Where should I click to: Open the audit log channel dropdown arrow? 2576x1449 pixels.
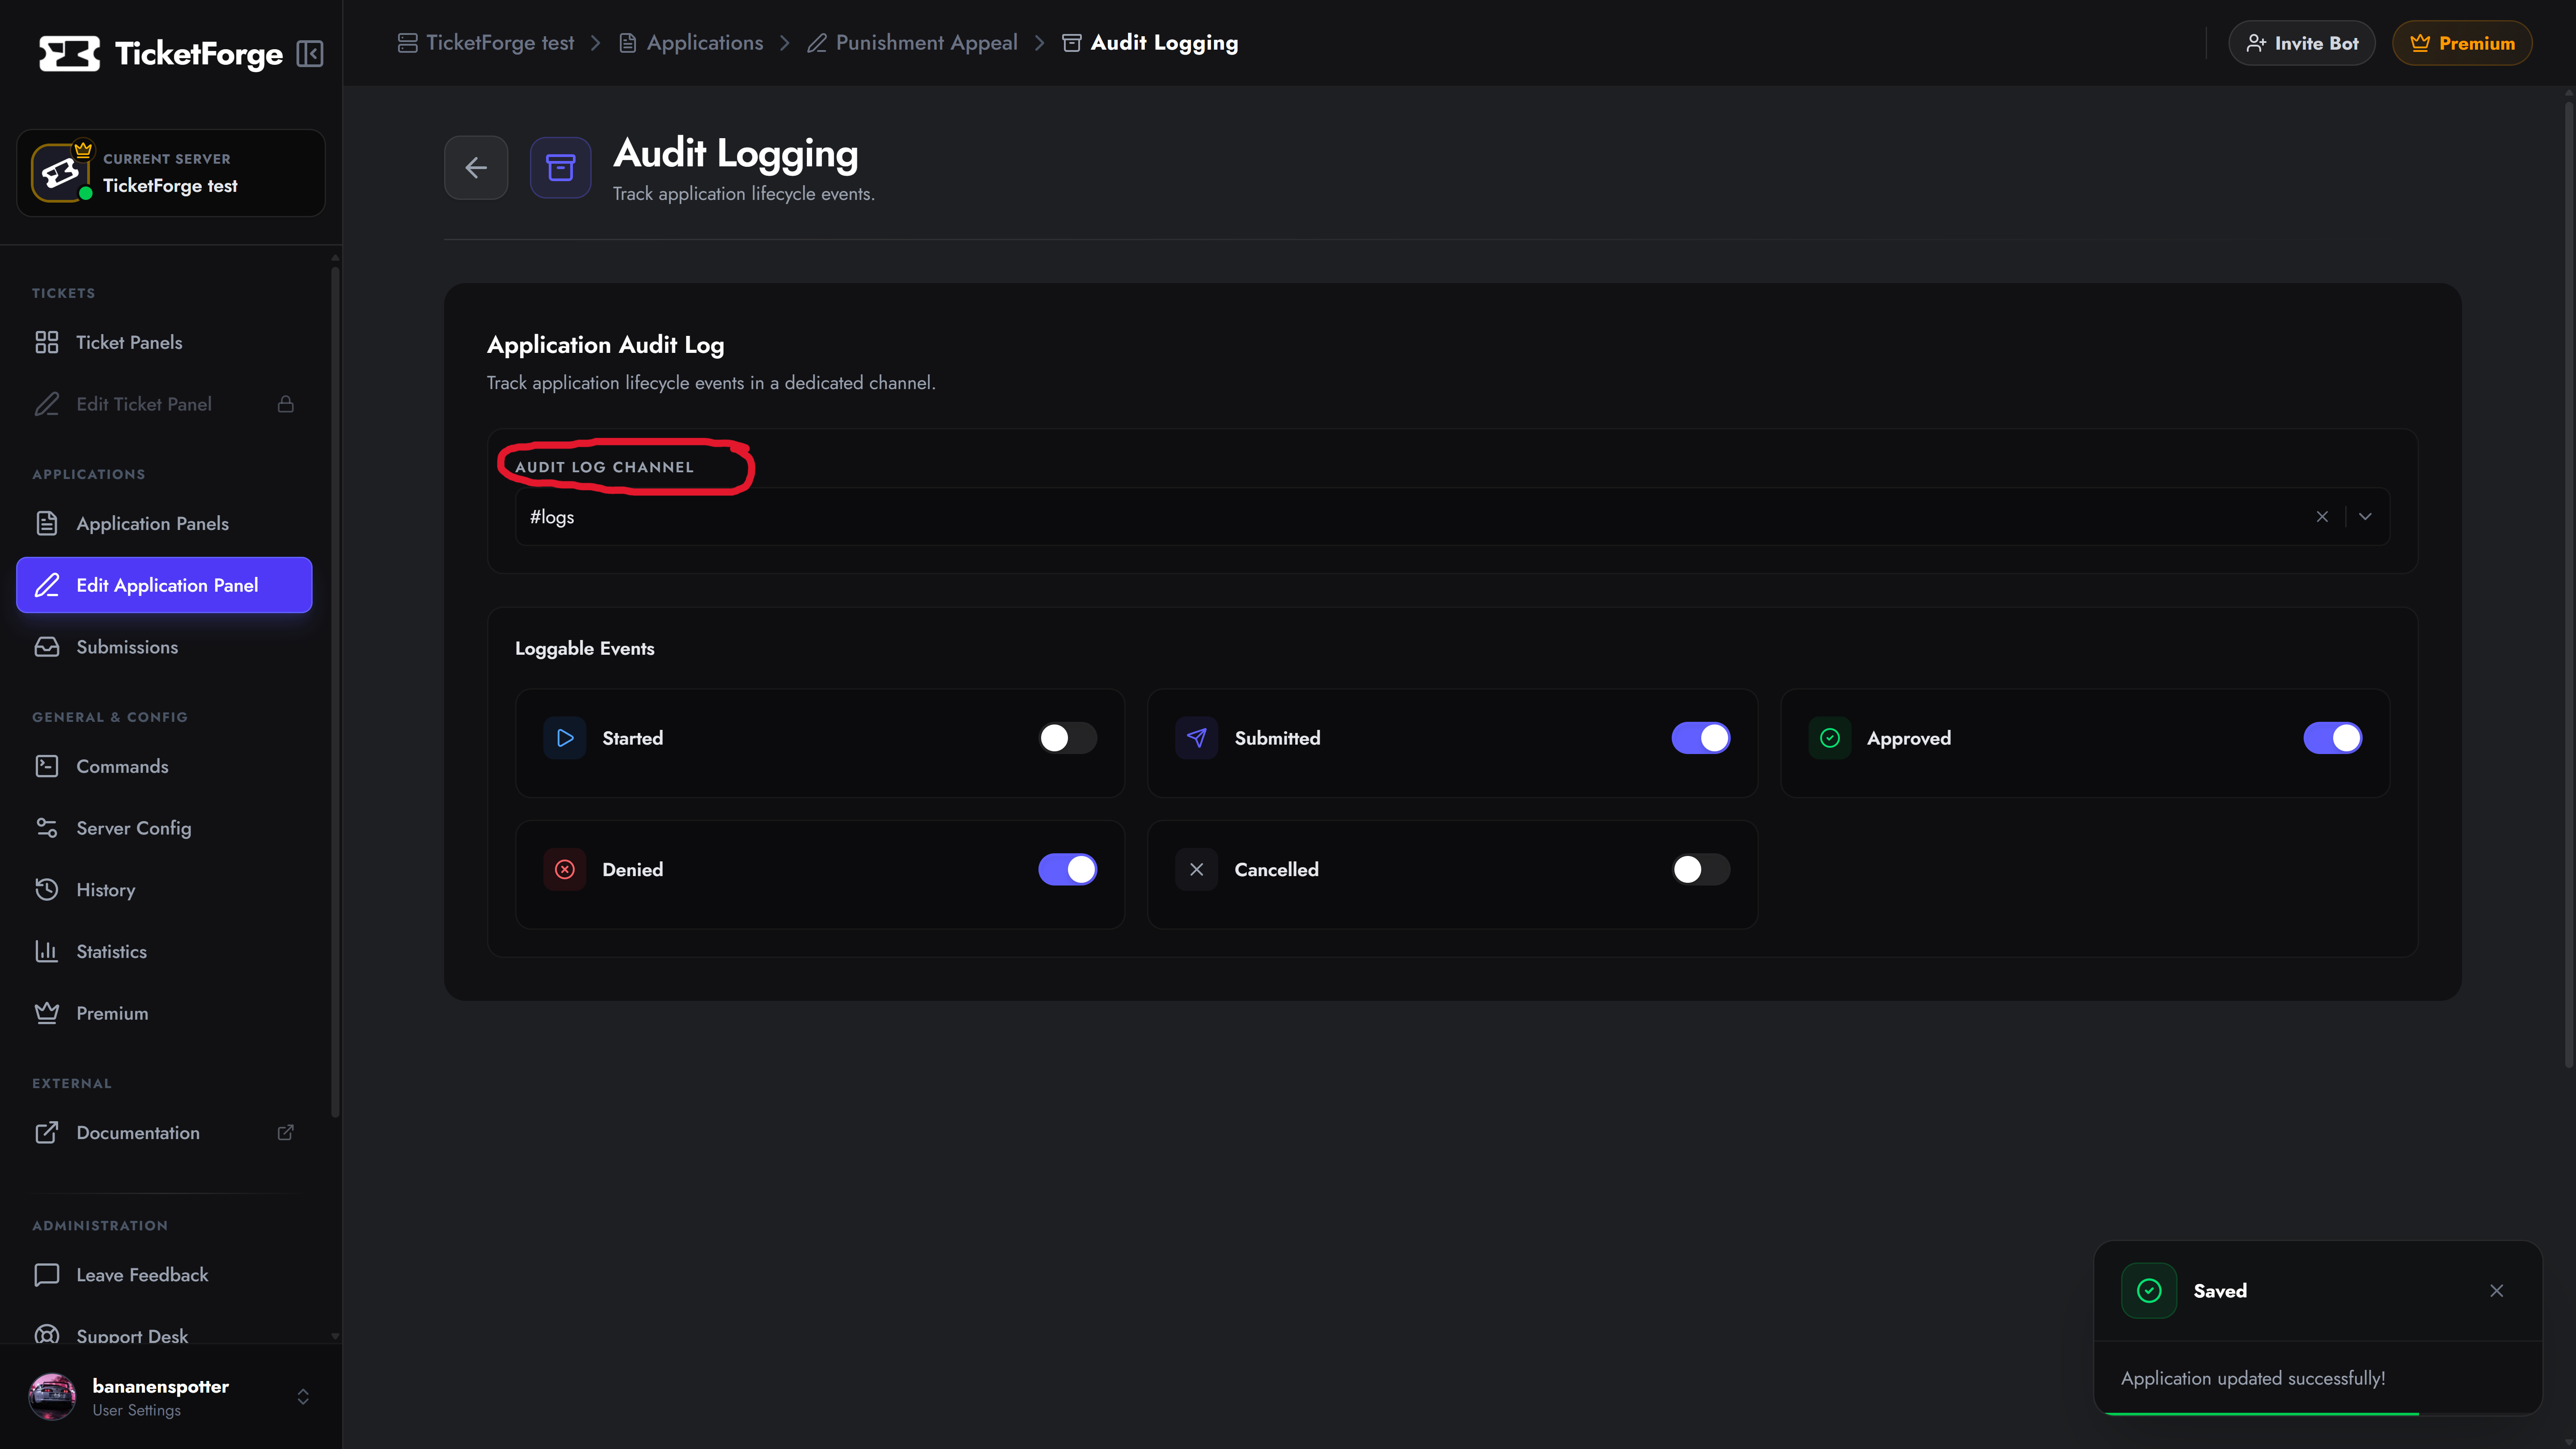coord(2365,517)
